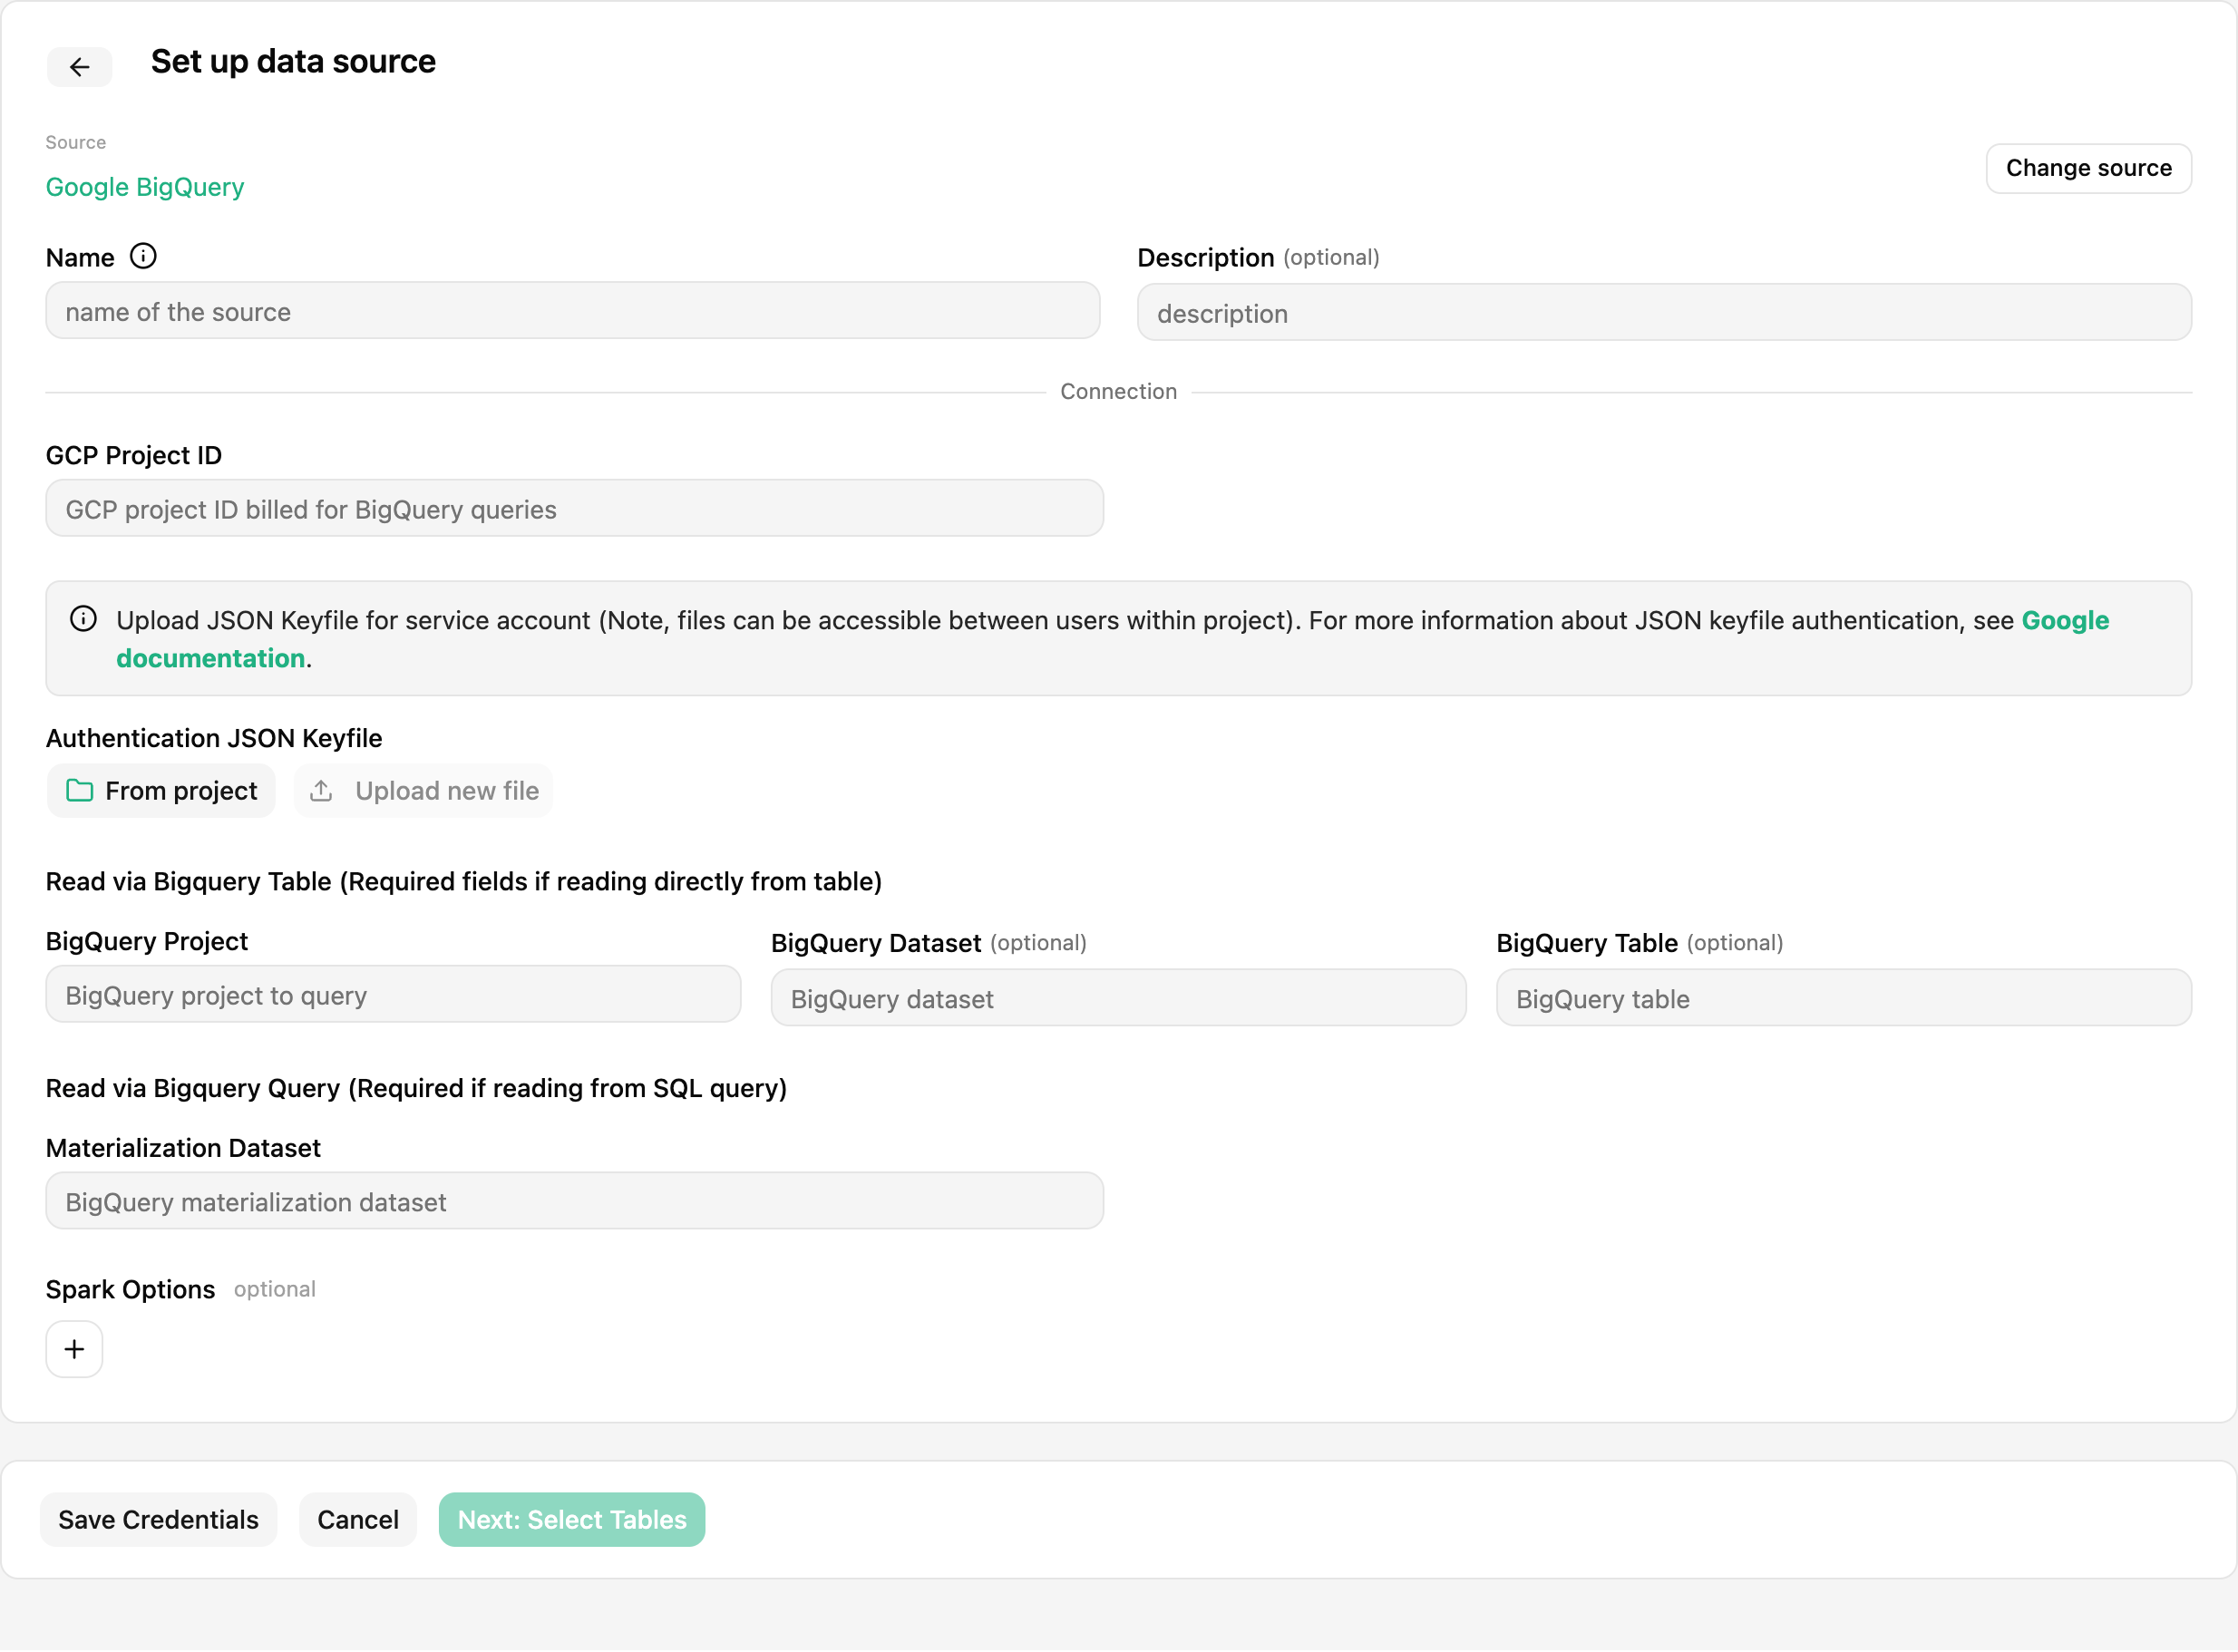Focus the BigQuery Table field

click(x=1844, y=998)
